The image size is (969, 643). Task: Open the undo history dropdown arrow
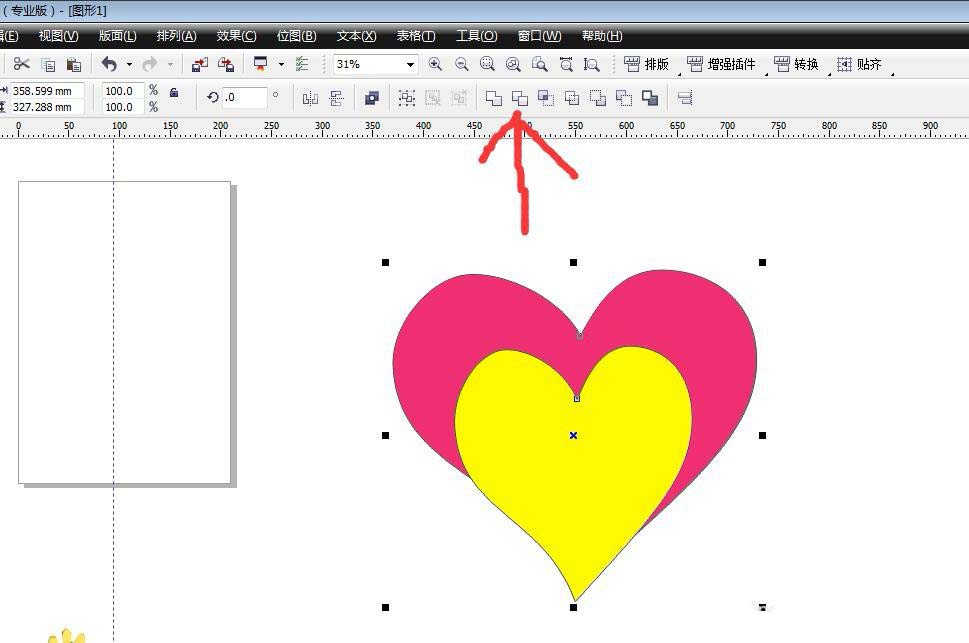point(129,64)
